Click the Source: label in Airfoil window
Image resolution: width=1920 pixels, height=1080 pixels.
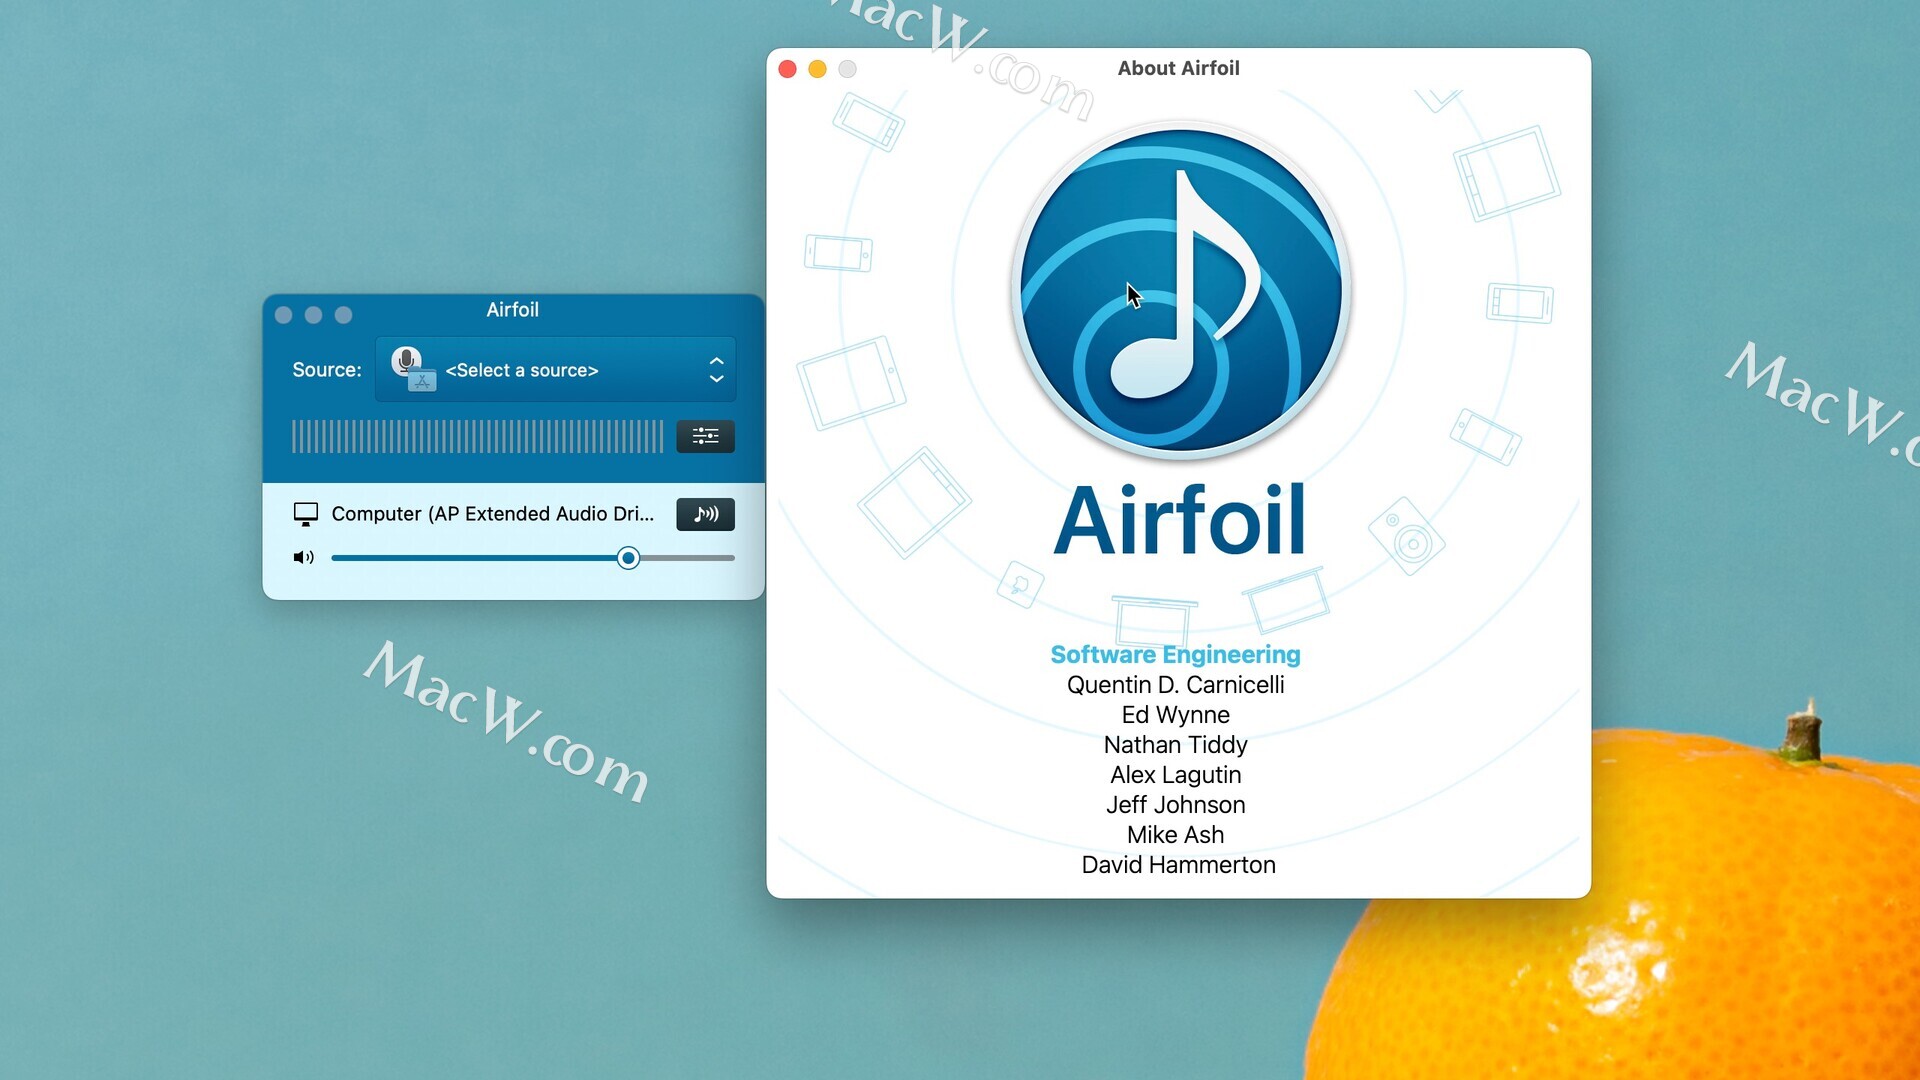point(327,370)
